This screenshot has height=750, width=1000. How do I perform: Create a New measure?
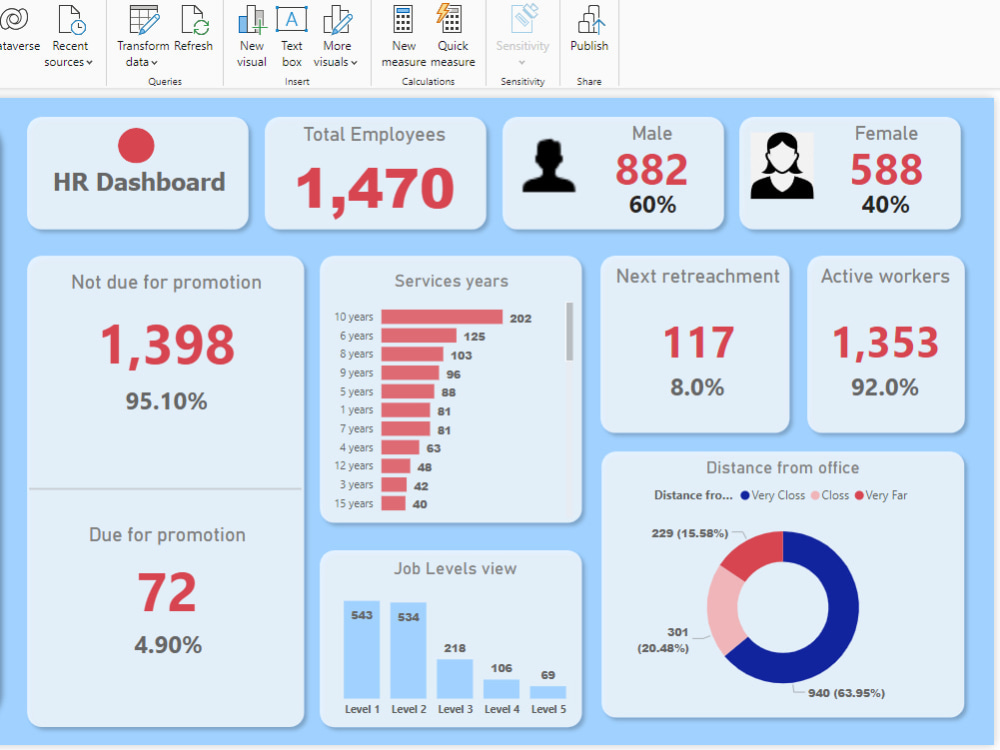pyautogui.click(x=403, y=30)
